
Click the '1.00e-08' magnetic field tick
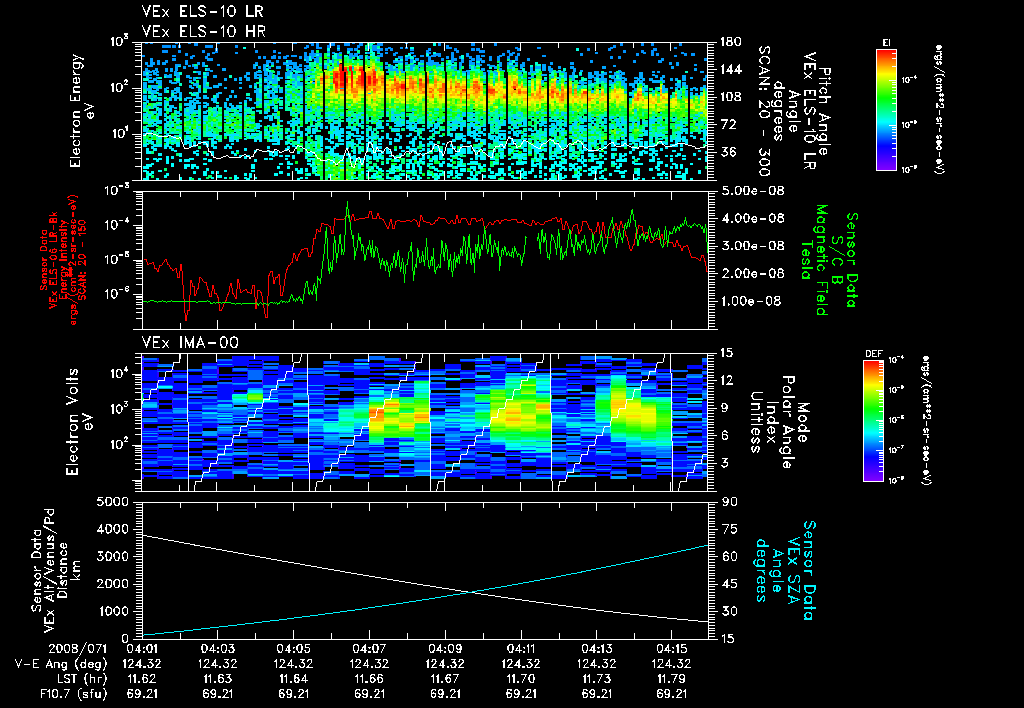[x=750, y=301]
